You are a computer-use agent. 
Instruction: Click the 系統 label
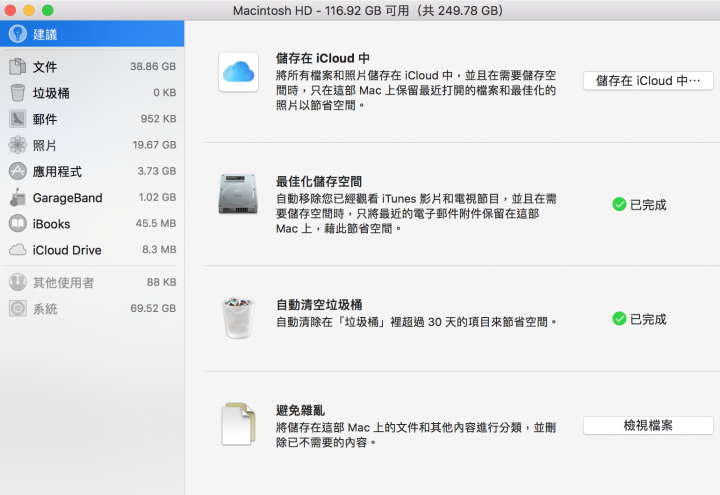pyautogui.click(x=45, y=309)
